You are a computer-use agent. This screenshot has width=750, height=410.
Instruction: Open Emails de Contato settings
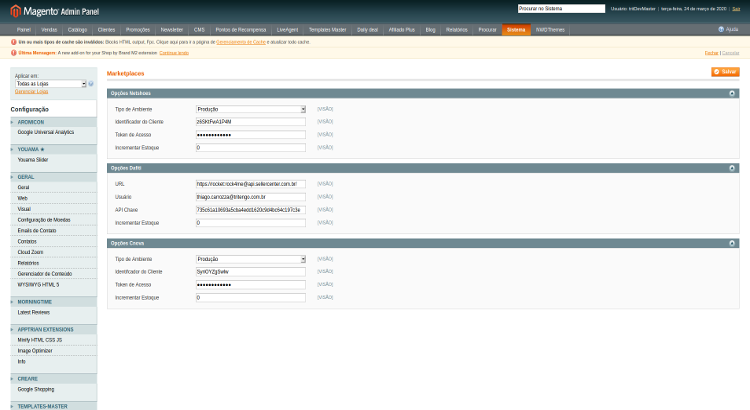click(37, 231)
